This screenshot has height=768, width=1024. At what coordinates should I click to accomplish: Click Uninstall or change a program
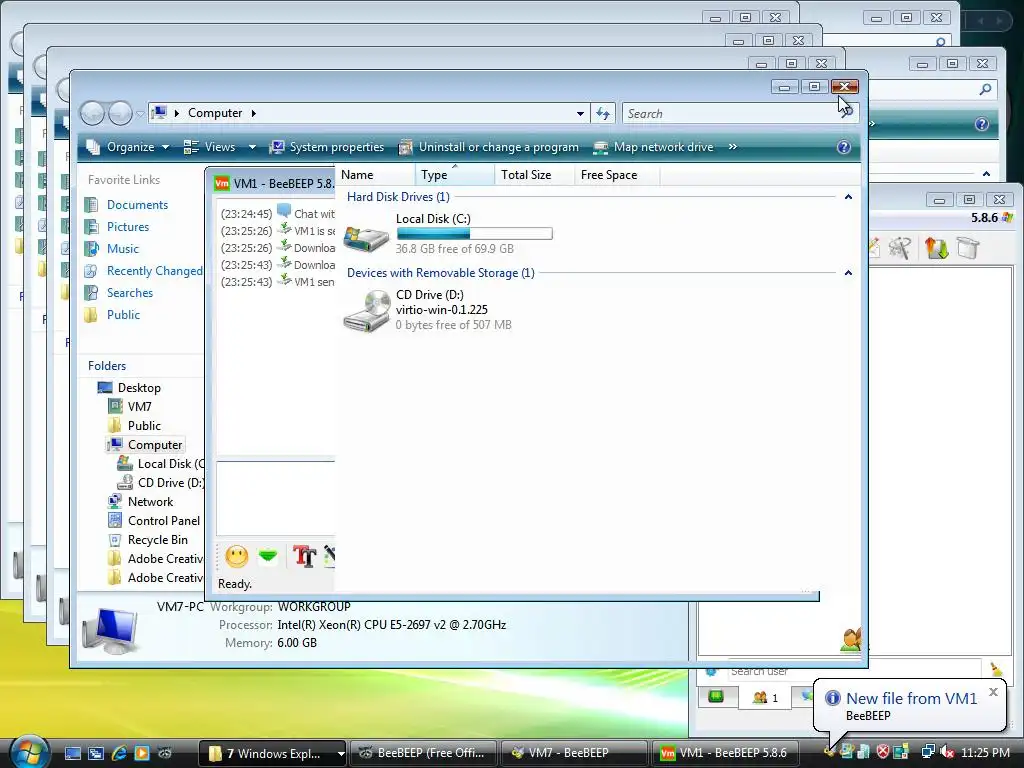[x=488, y=147]
